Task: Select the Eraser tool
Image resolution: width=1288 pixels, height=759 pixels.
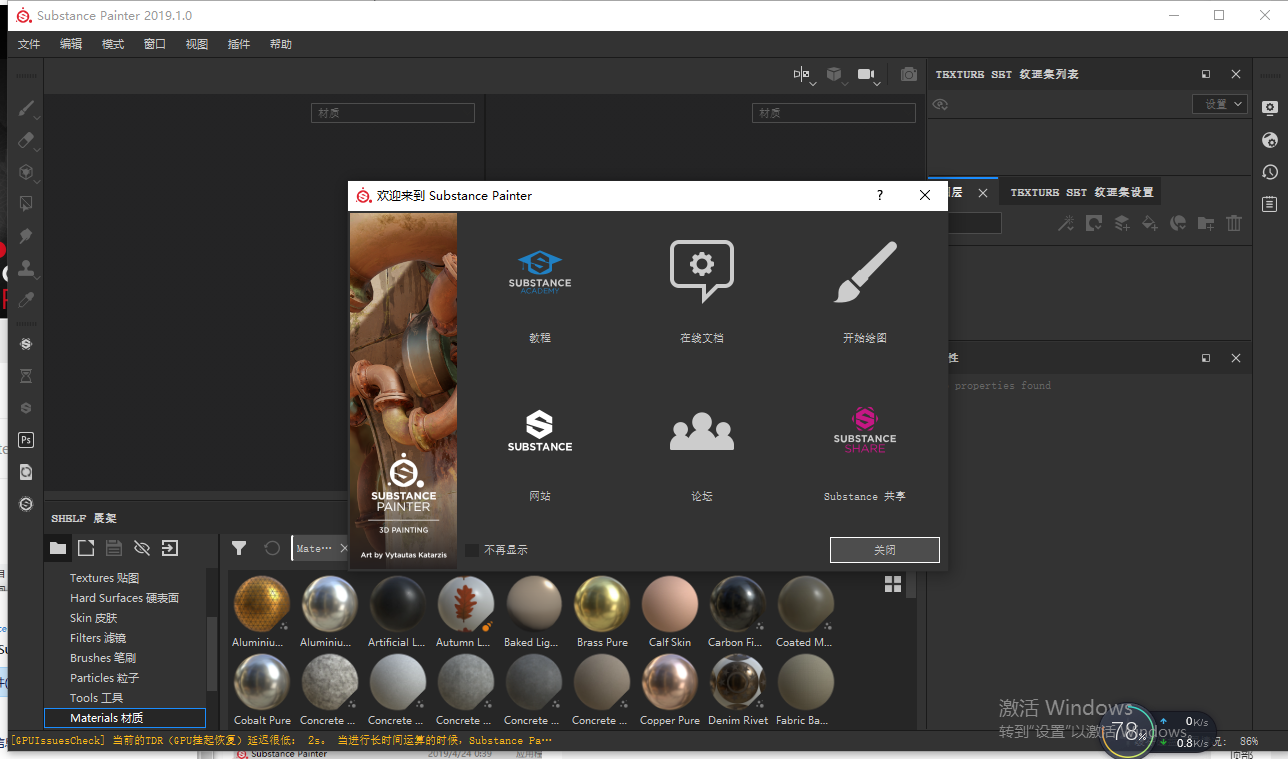Action: (26, 140)
